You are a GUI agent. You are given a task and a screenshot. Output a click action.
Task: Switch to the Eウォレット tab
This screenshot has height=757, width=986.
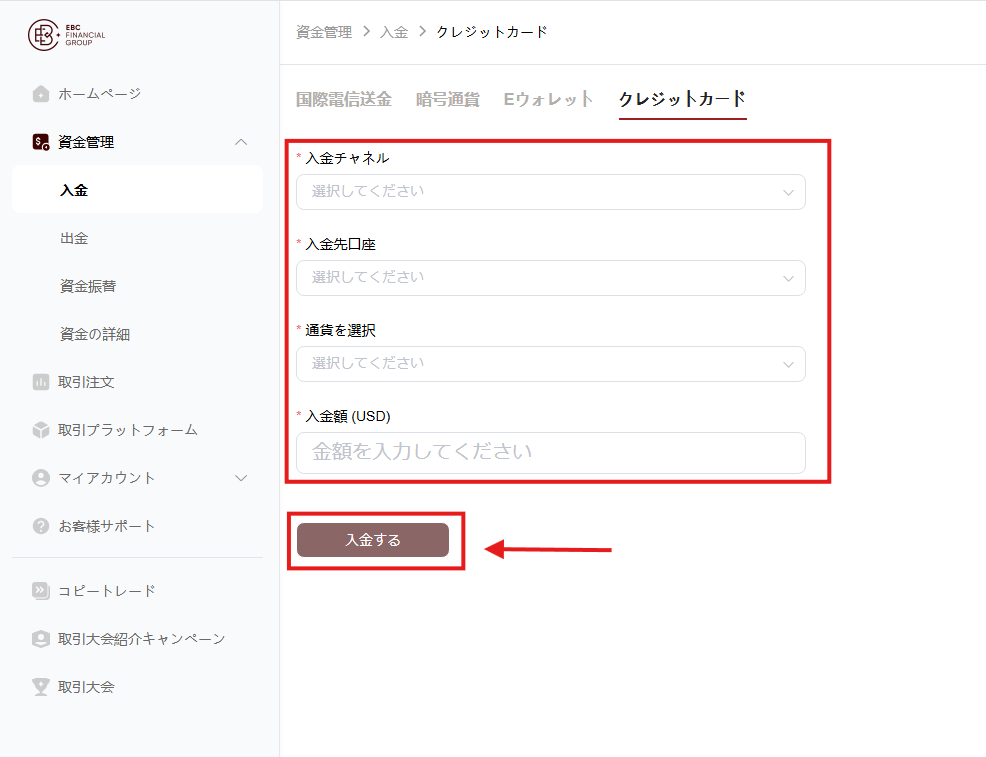pyautogui.click(x=548, y=99)
